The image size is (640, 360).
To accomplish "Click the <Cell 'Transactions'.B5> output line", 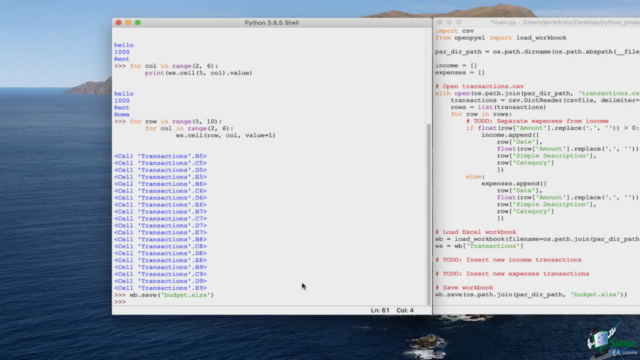I will (x=160, y=156).
